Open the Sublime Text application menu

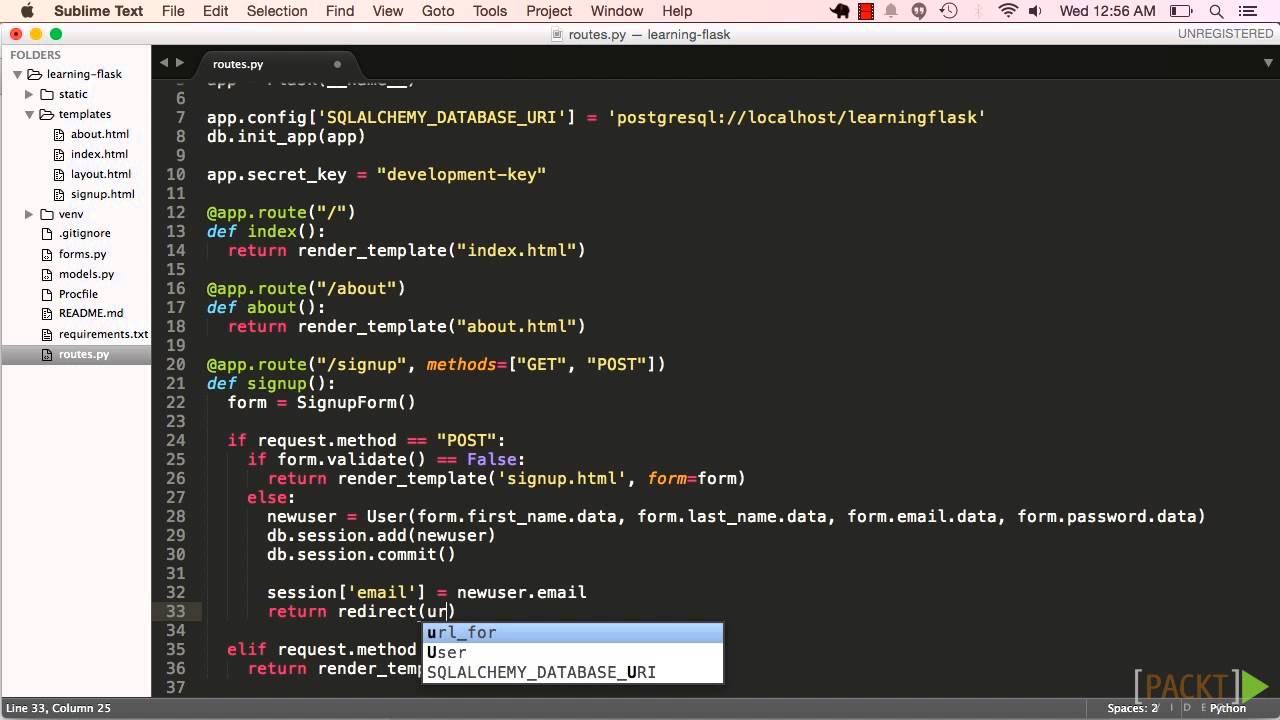coord(98,11)
